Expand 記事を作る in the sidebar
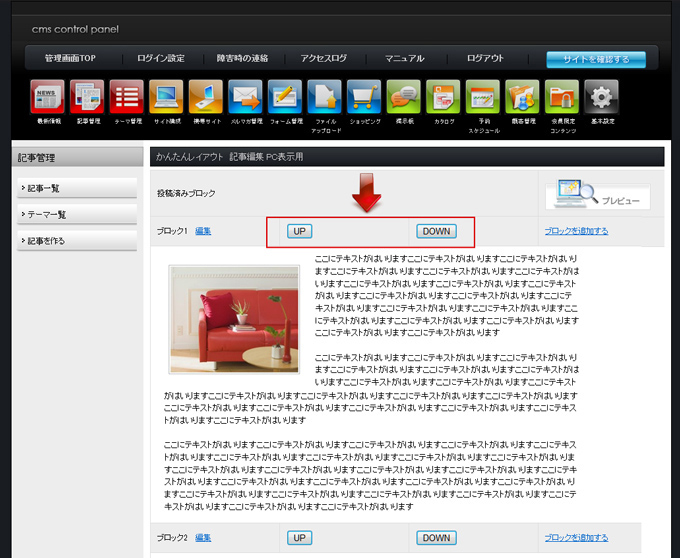 pos(77,240)
